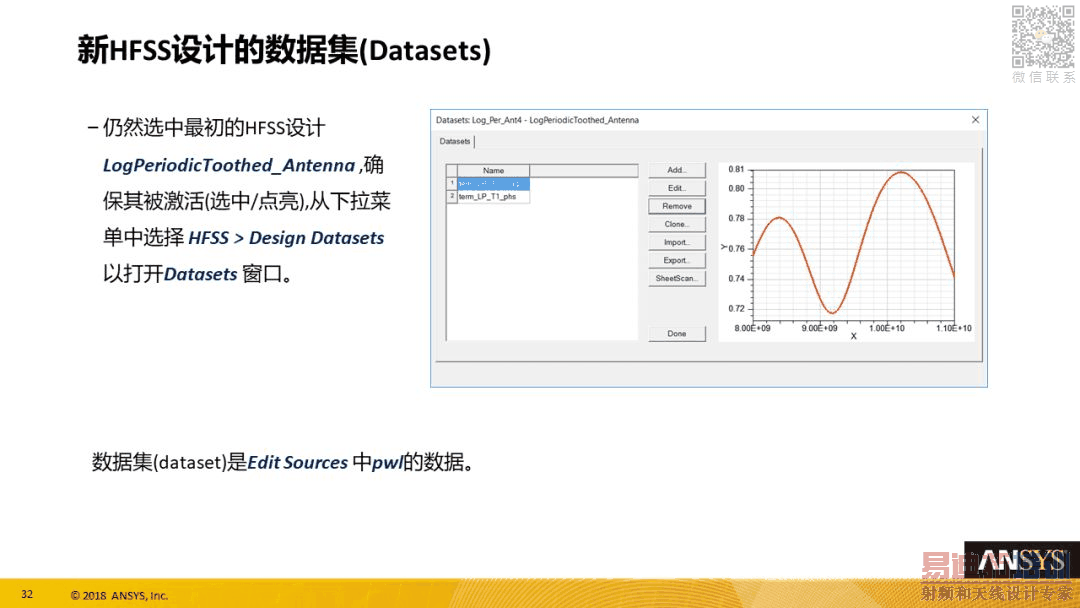Viewport: 1080px width, 608px height.
Task: Click the © 2018 ANSYS, Inc. footer text
Action: point(119,596)
